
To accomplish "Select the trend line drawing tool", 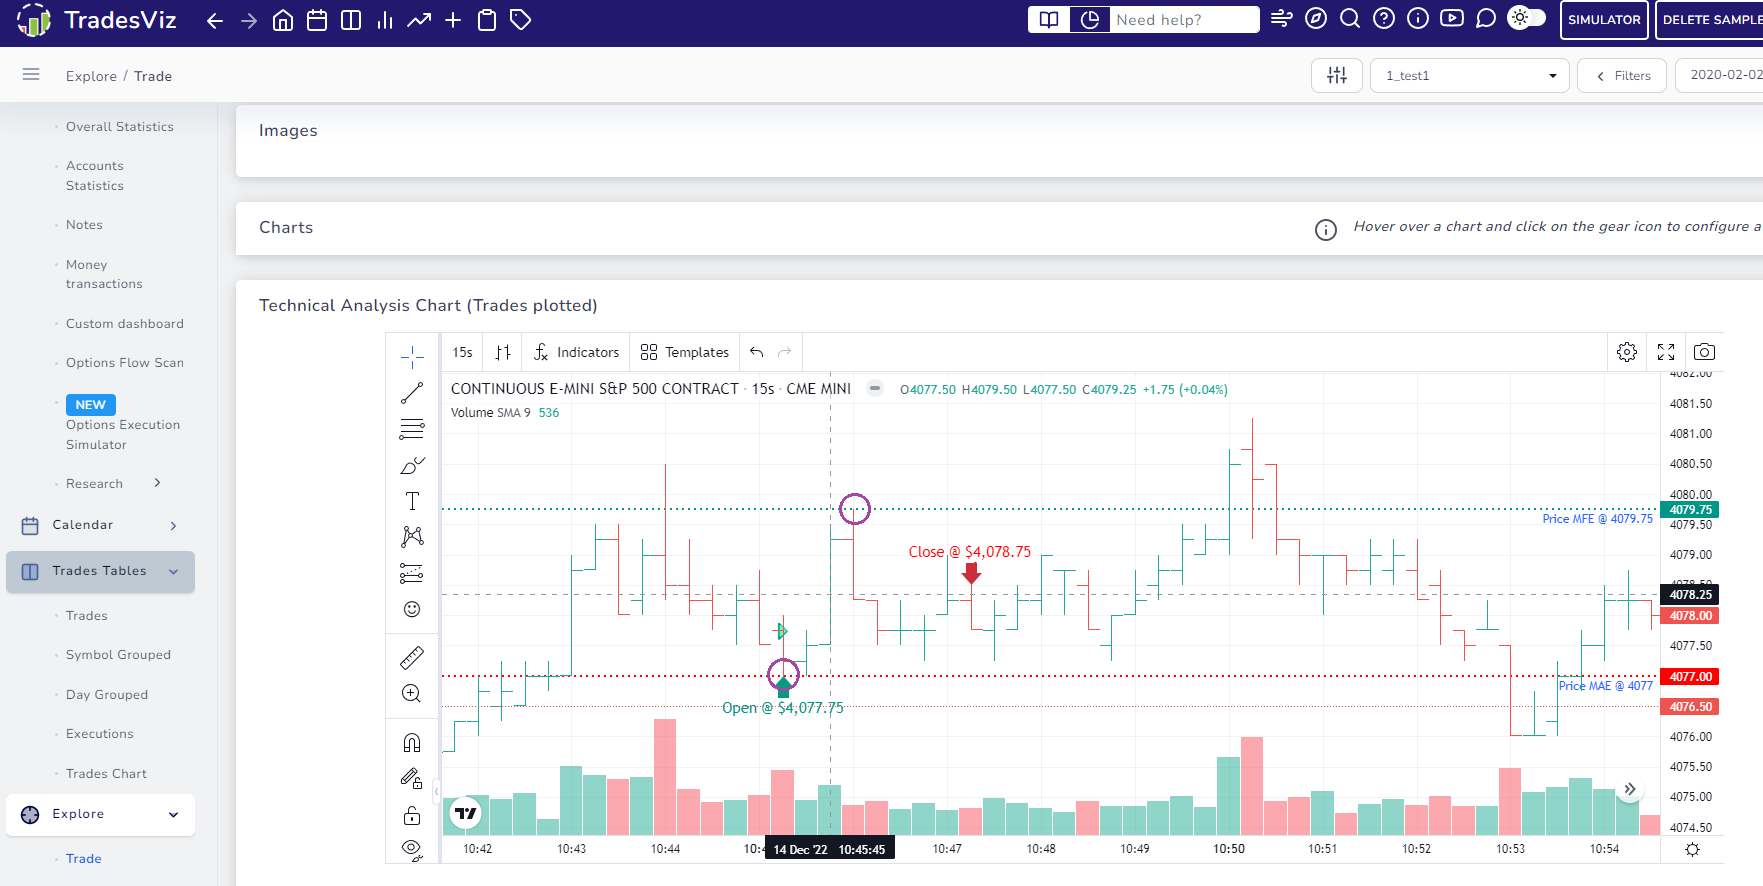I will 412,393.
